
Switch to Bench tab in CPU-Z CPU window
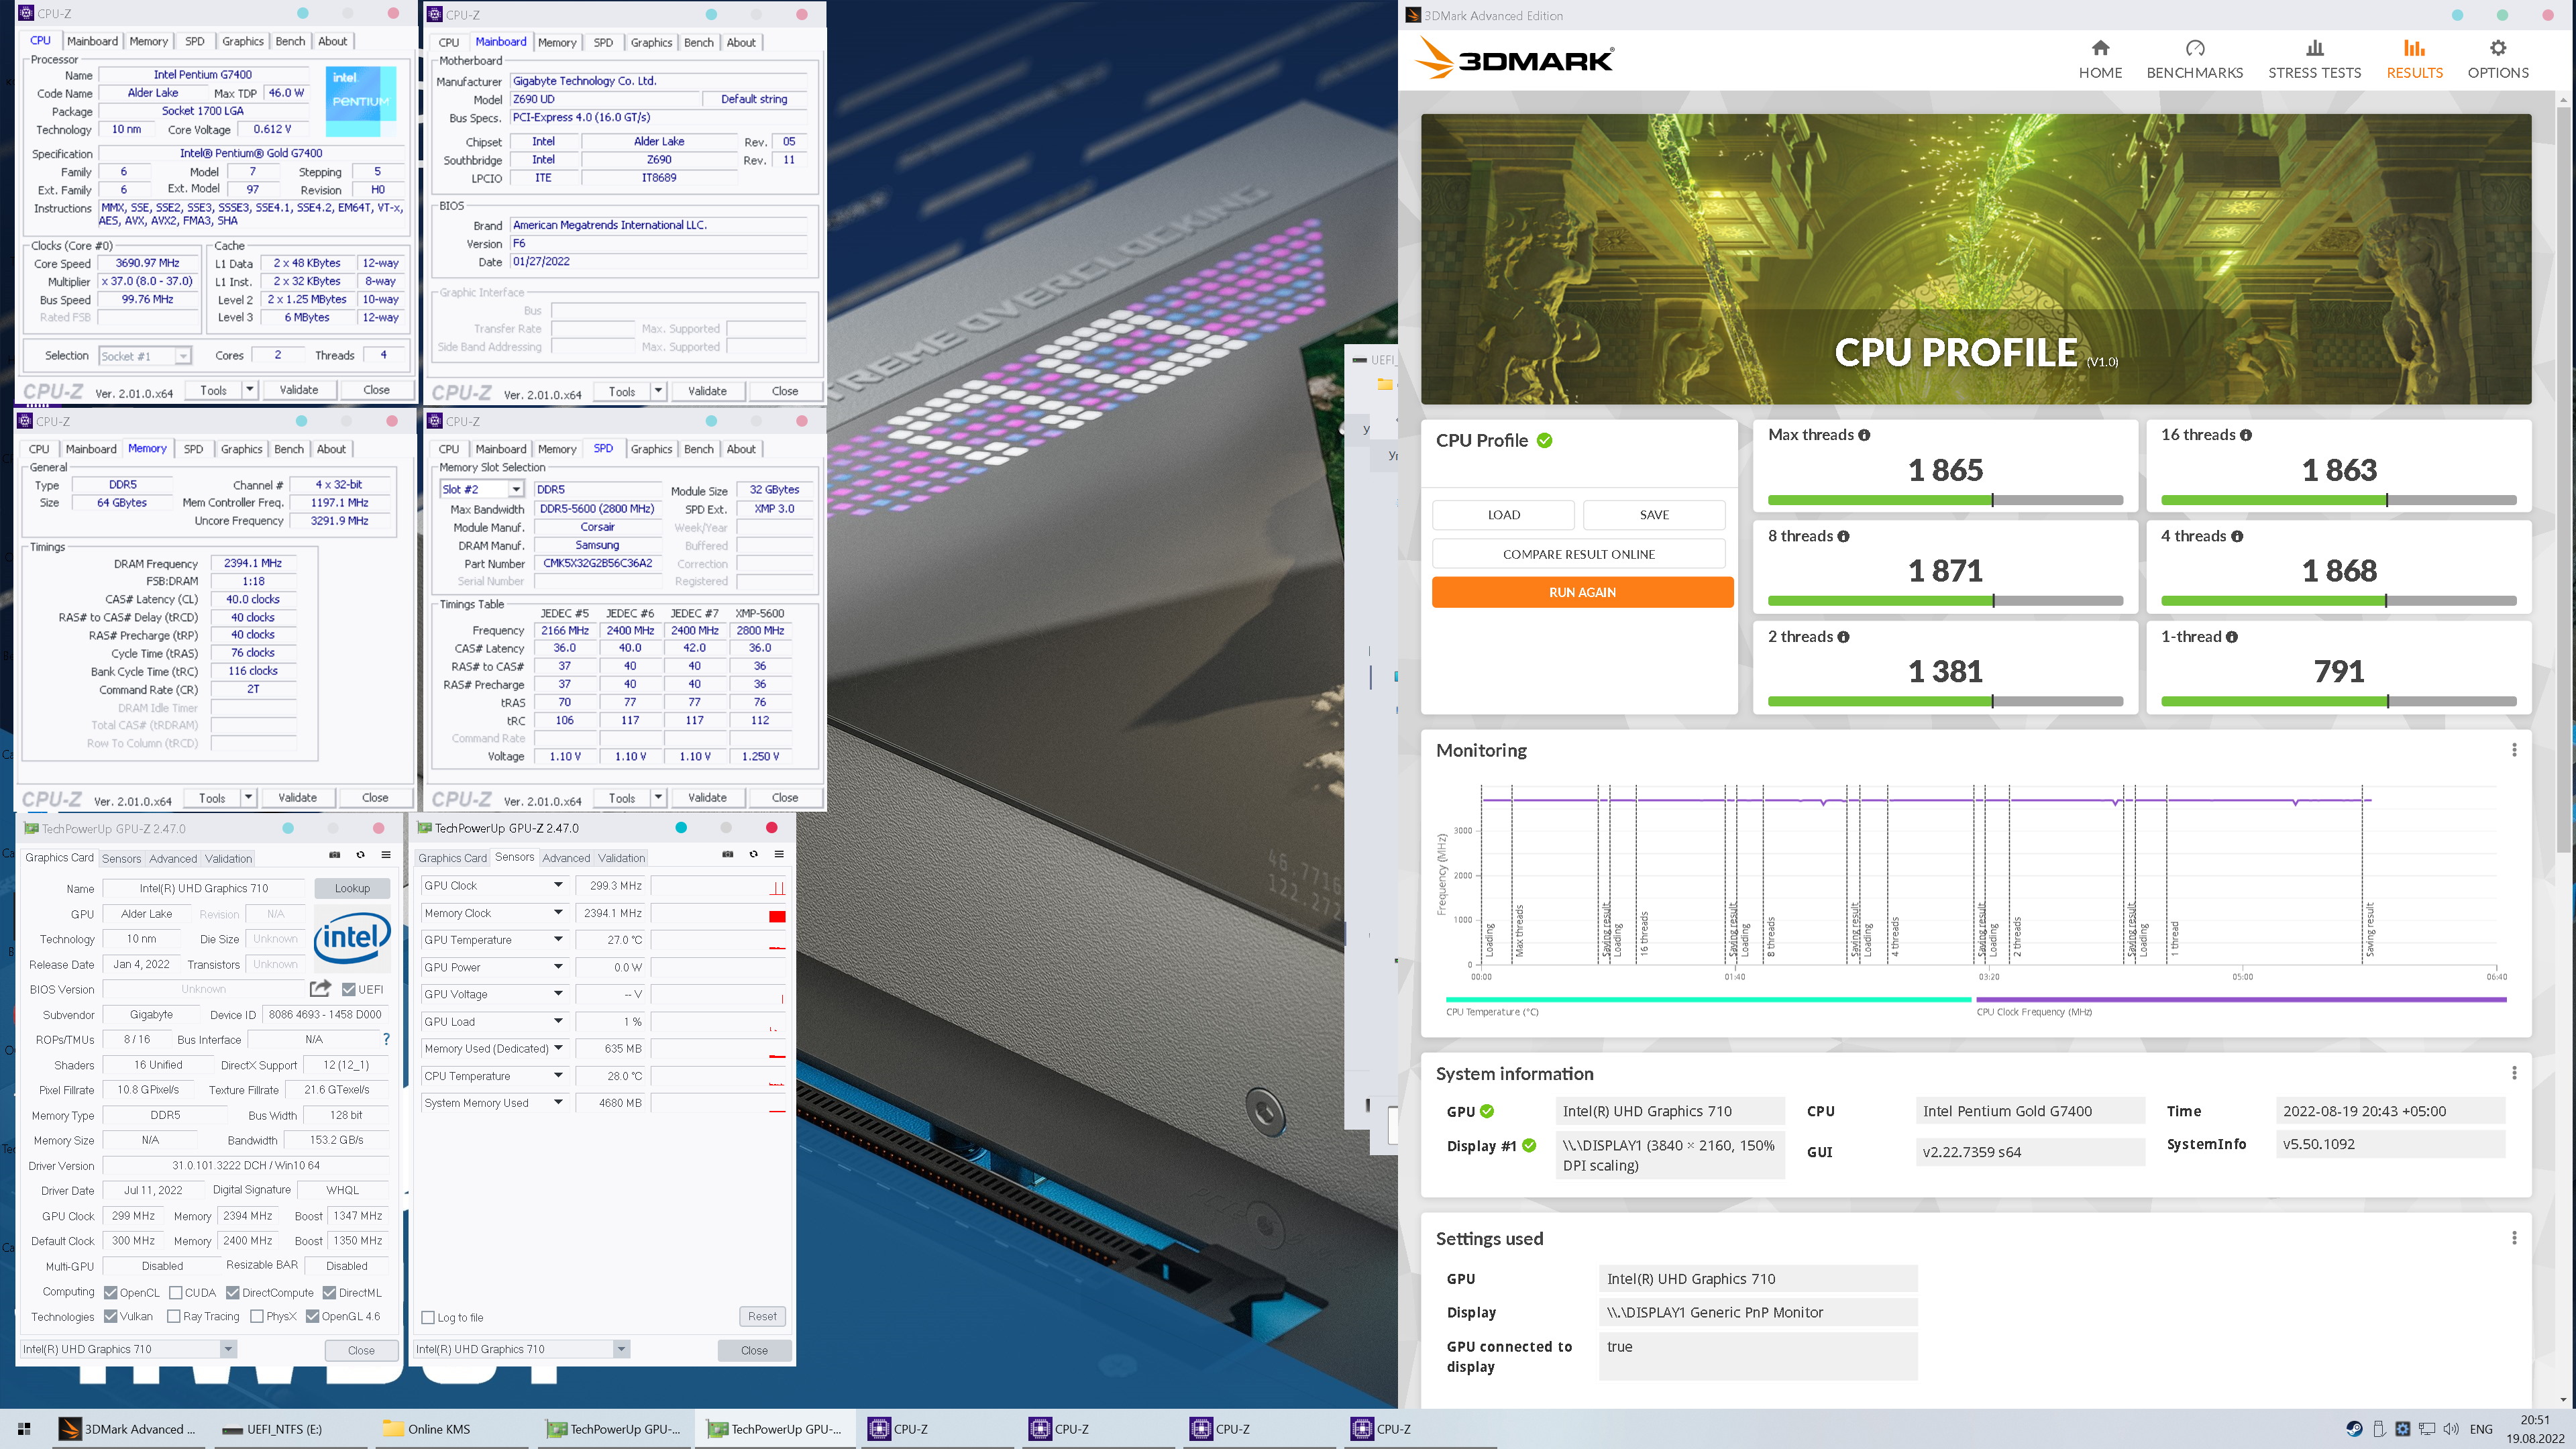pyautogui.click(x=290, y=41)
